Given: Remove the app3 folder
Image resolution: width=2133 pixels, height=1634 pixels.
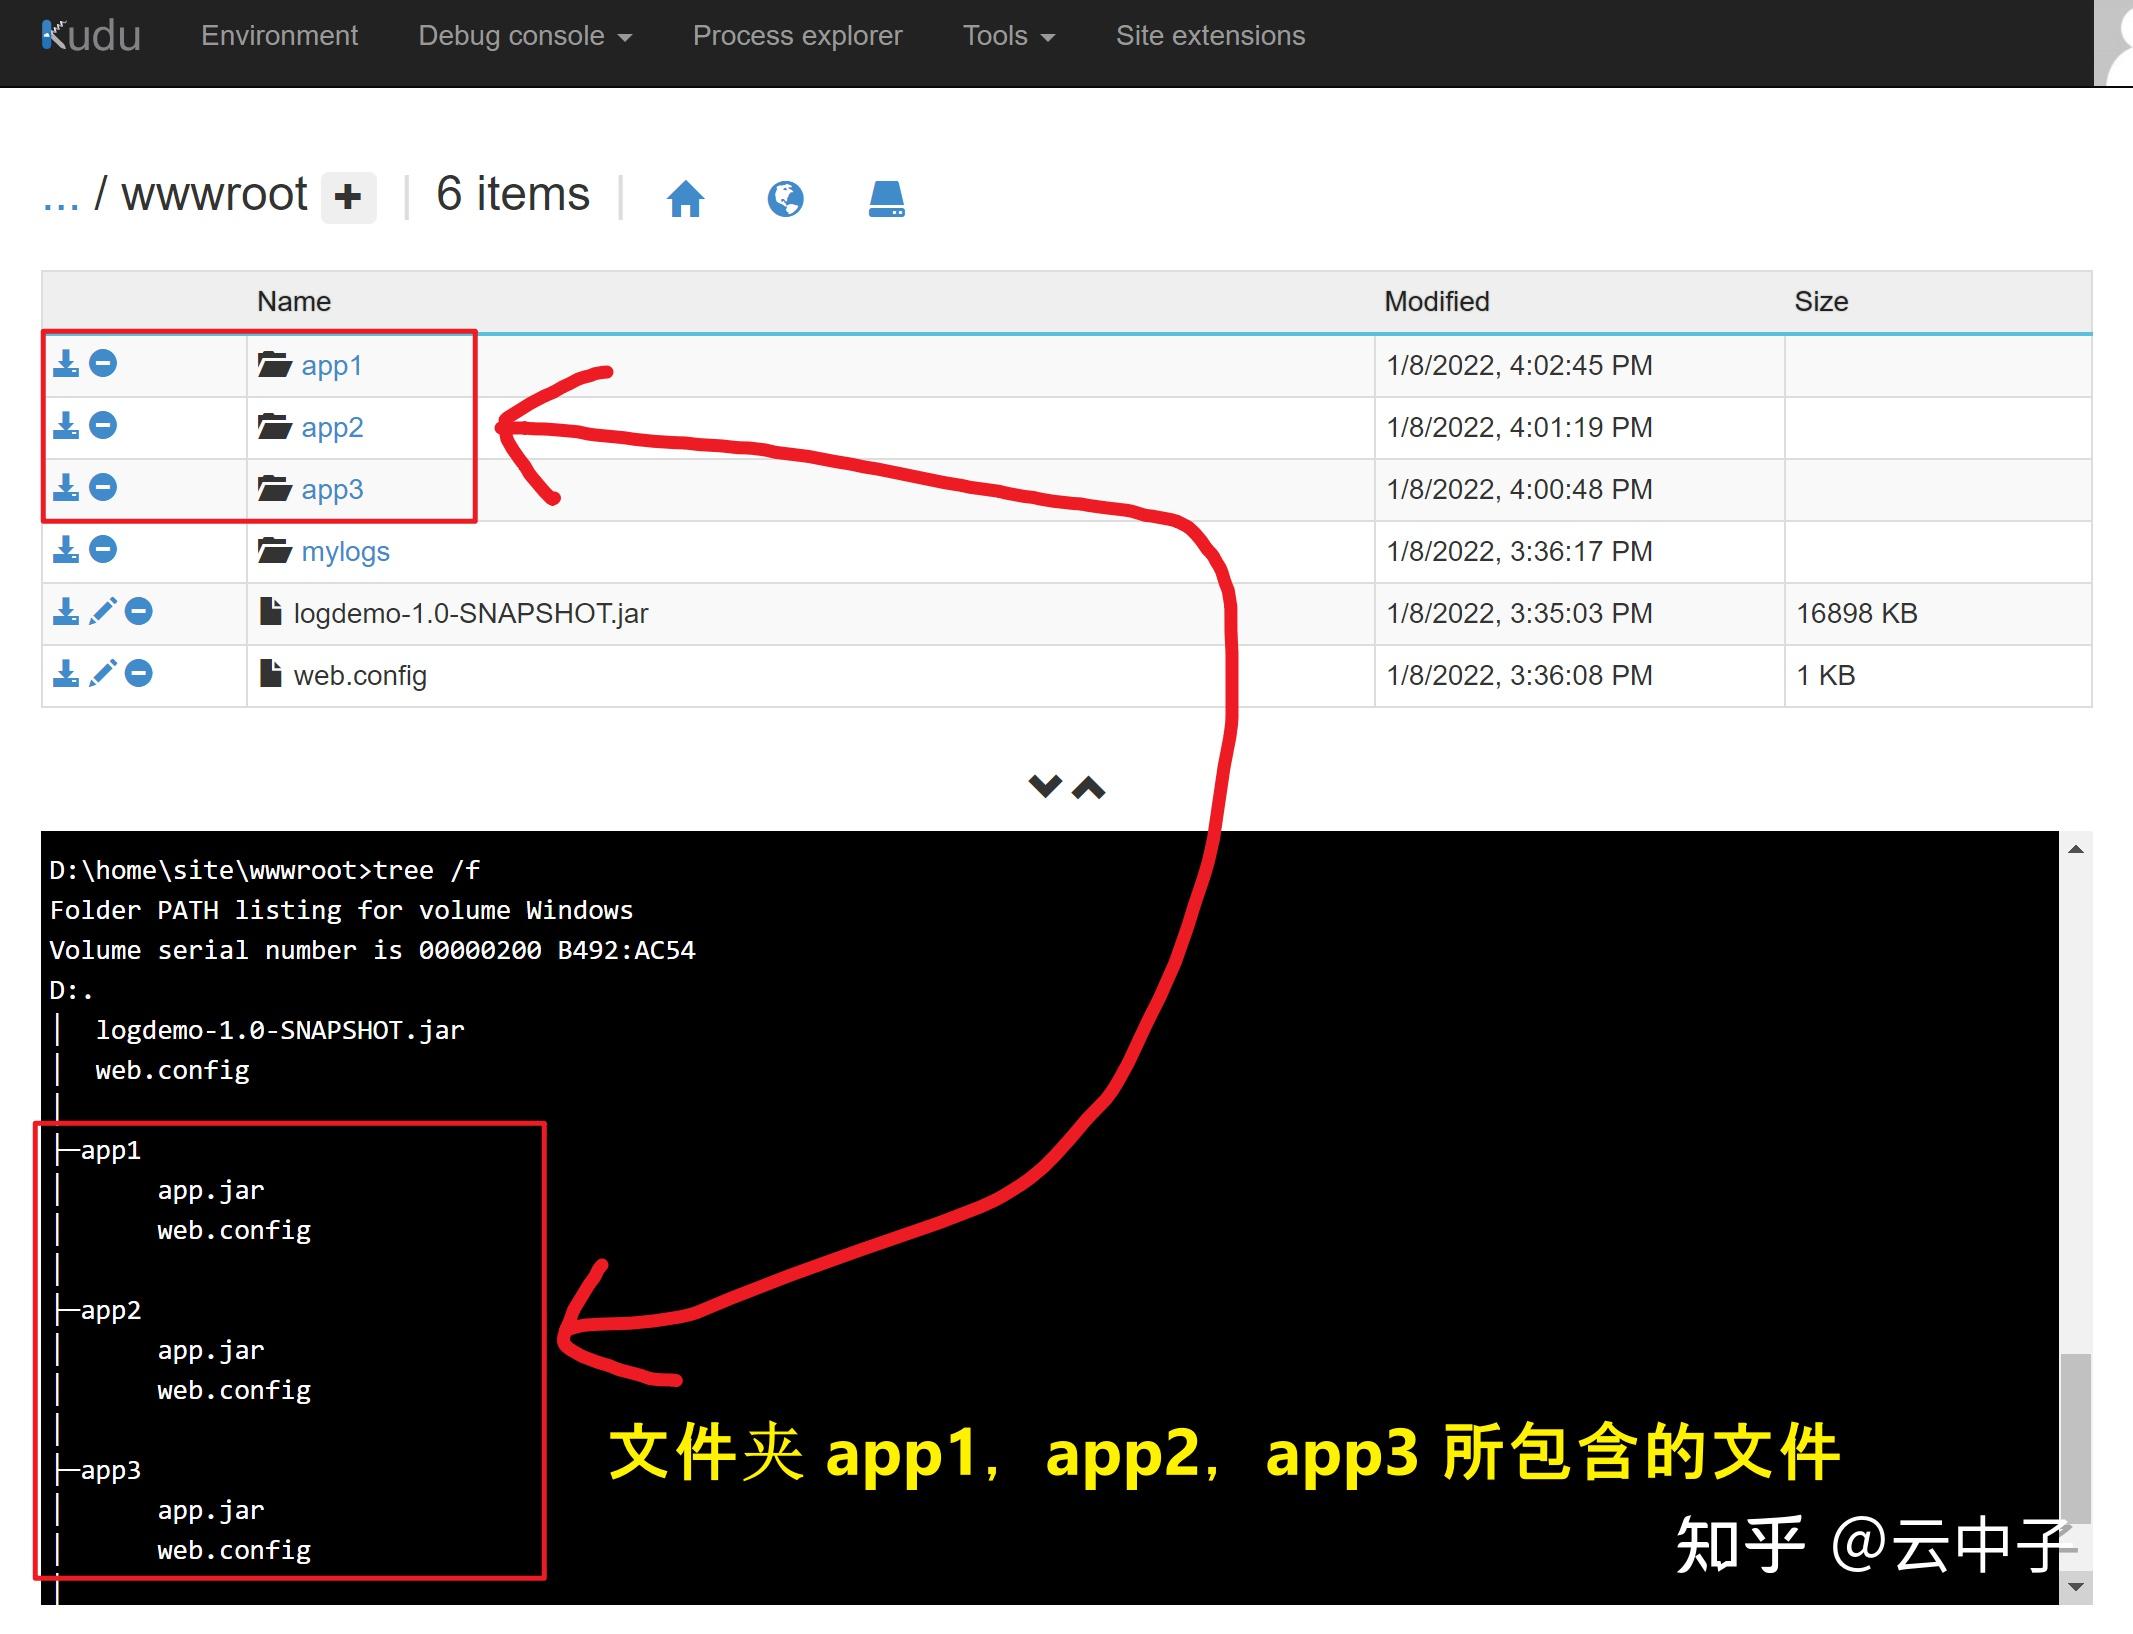Looking at the screenshot, I should 103,489.
